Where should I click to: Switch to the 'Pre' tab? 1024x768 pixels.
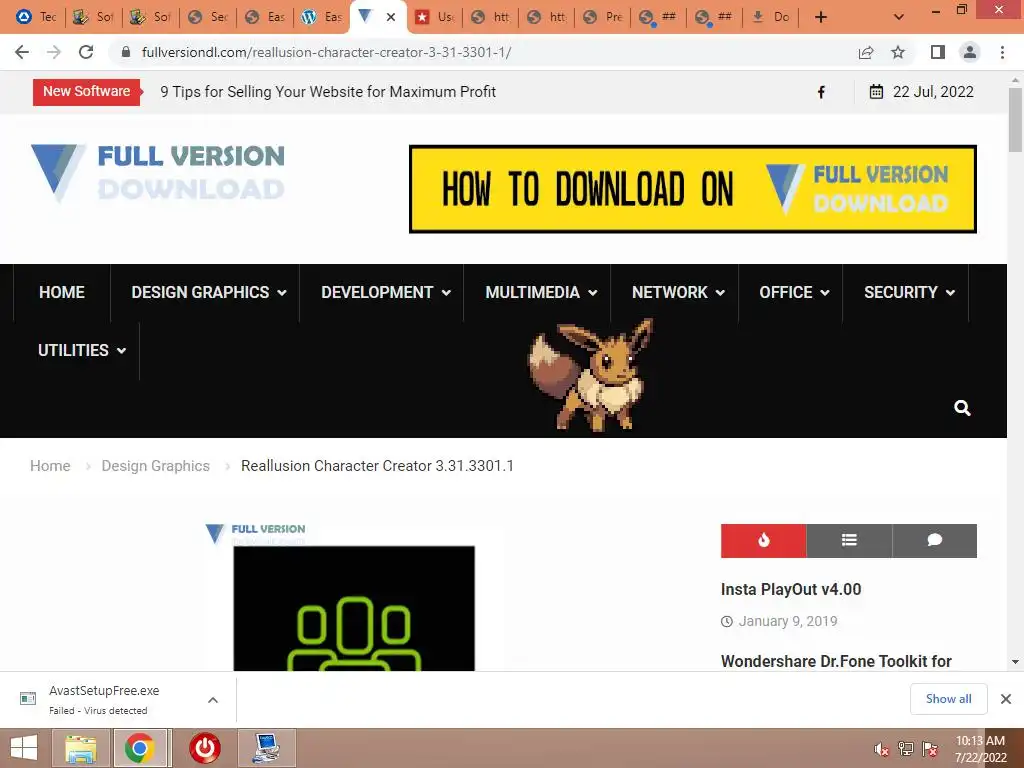[x=602, y=17]
